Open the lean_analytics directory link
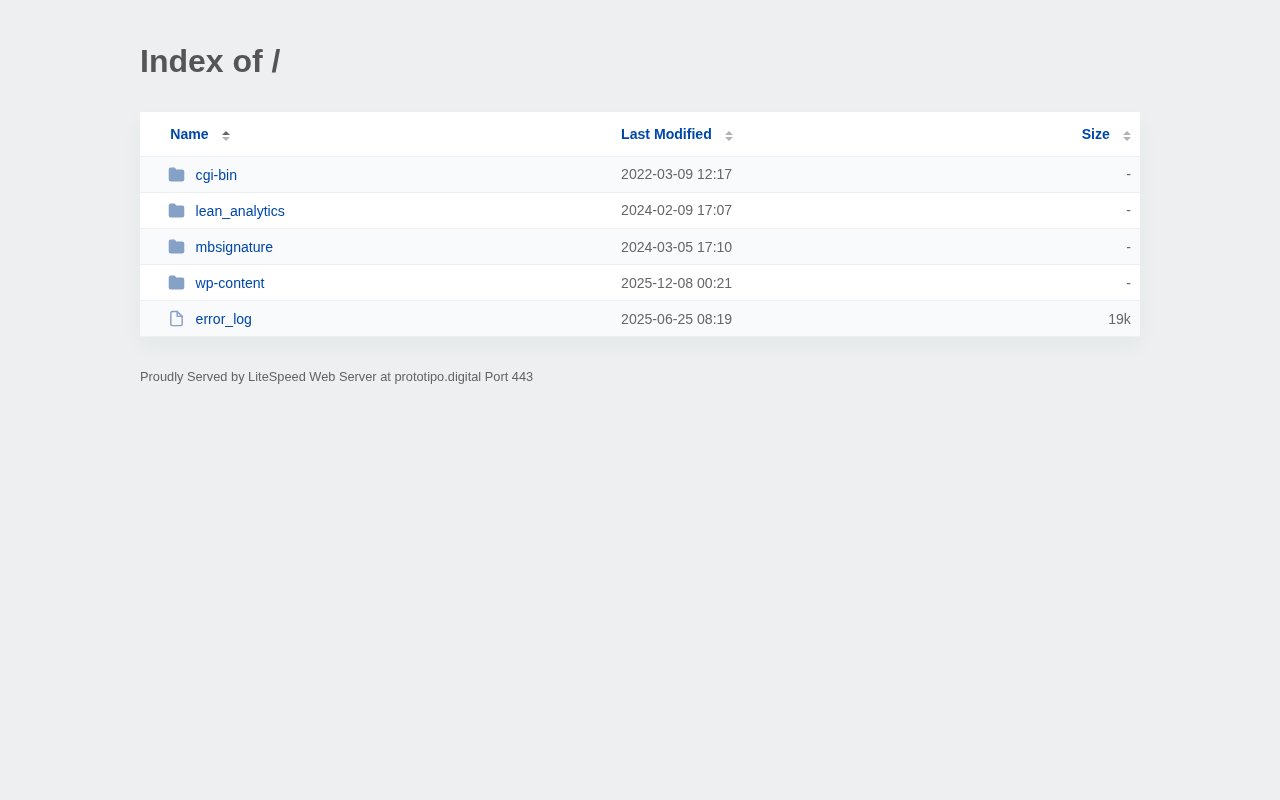The image size is (1280, 800). pos(240,211)
